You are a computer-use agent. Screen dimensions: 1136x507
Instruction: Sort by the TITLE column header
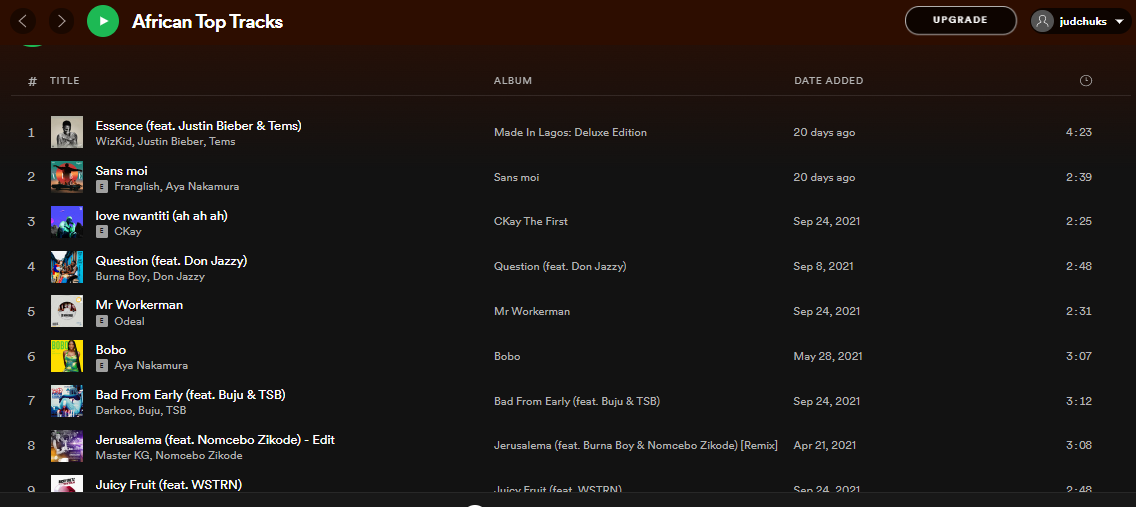(x=65, y=81)
